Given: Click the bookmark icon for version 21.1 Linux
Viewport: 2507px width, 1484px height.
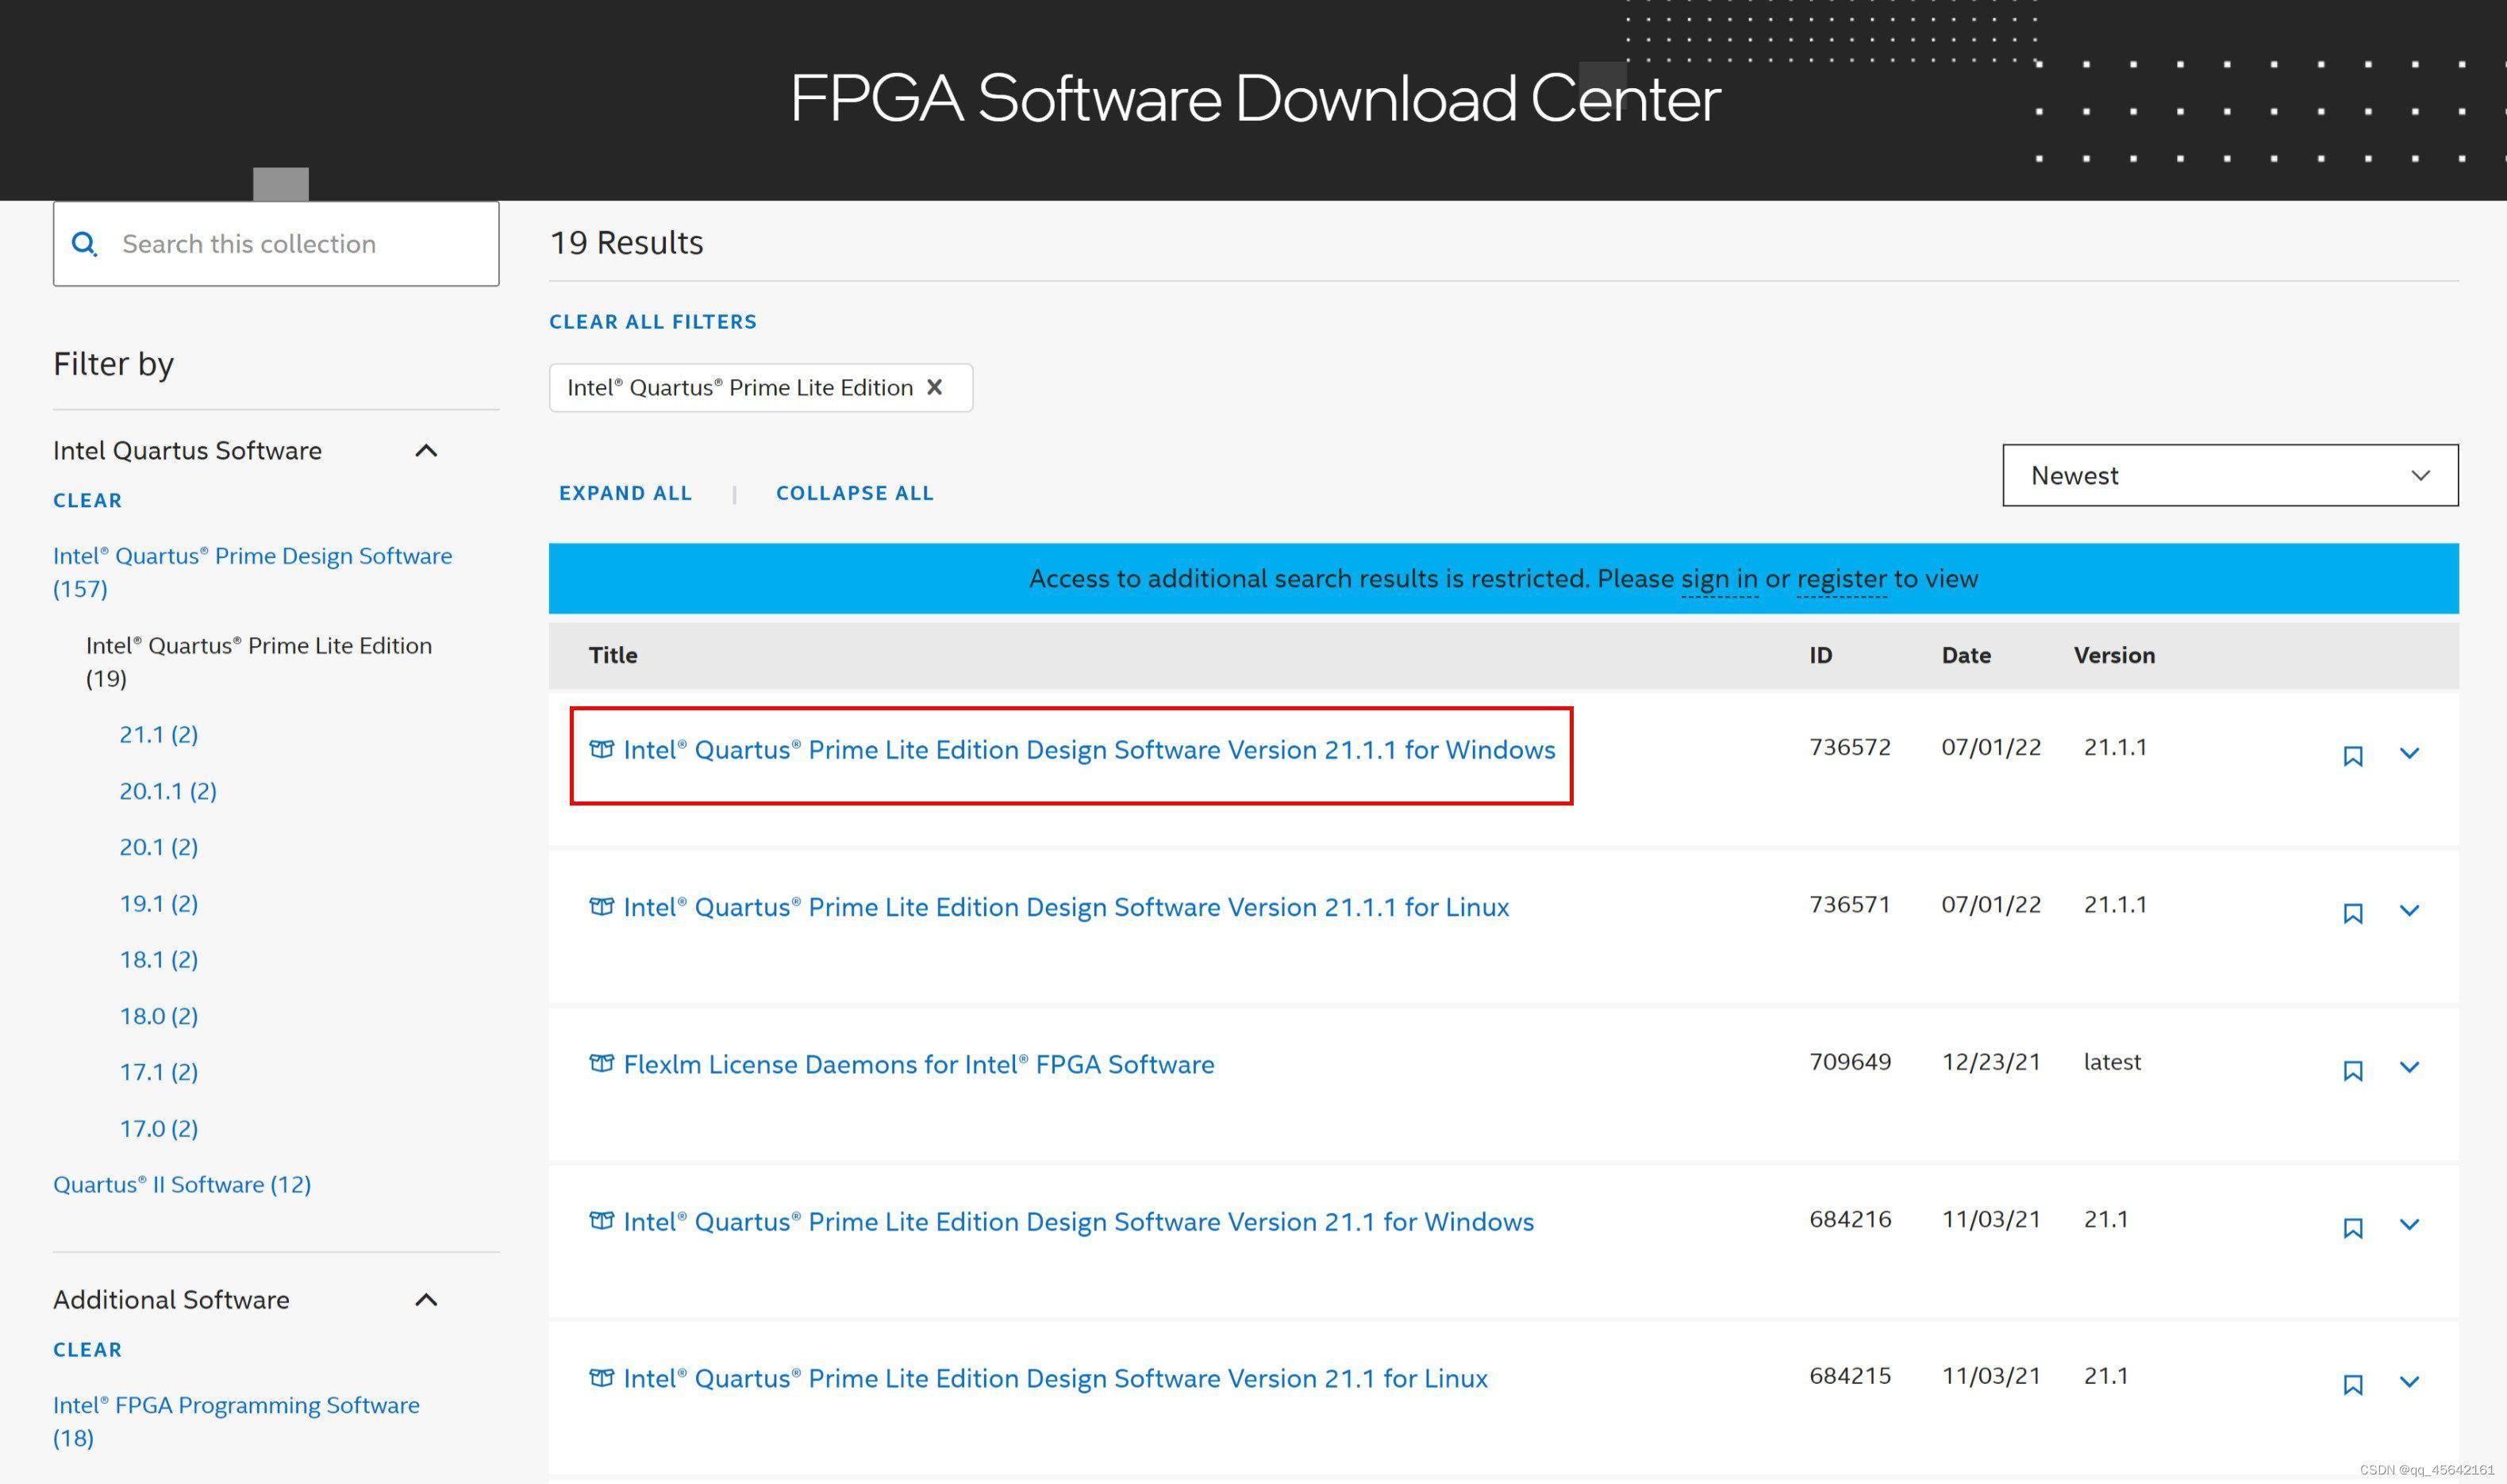Looking at the screenshot, I should pyautogui.click(x=2351, y=1382).
